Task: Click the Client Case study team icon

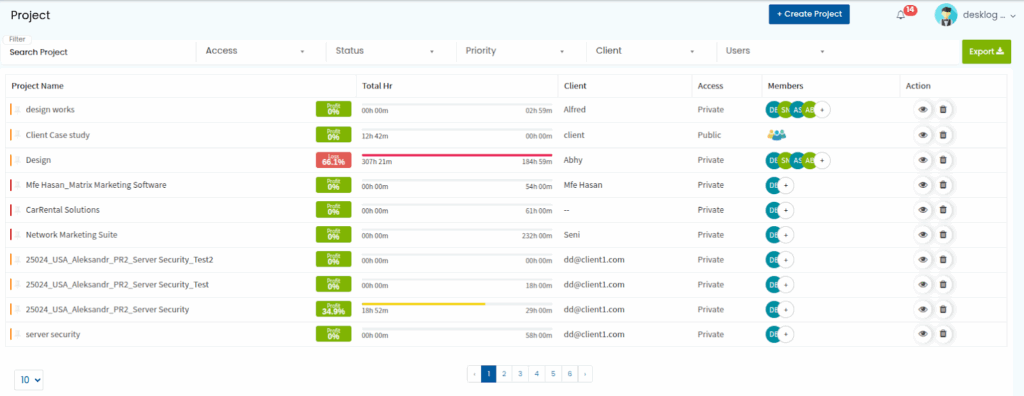Action: pos(776,135)
